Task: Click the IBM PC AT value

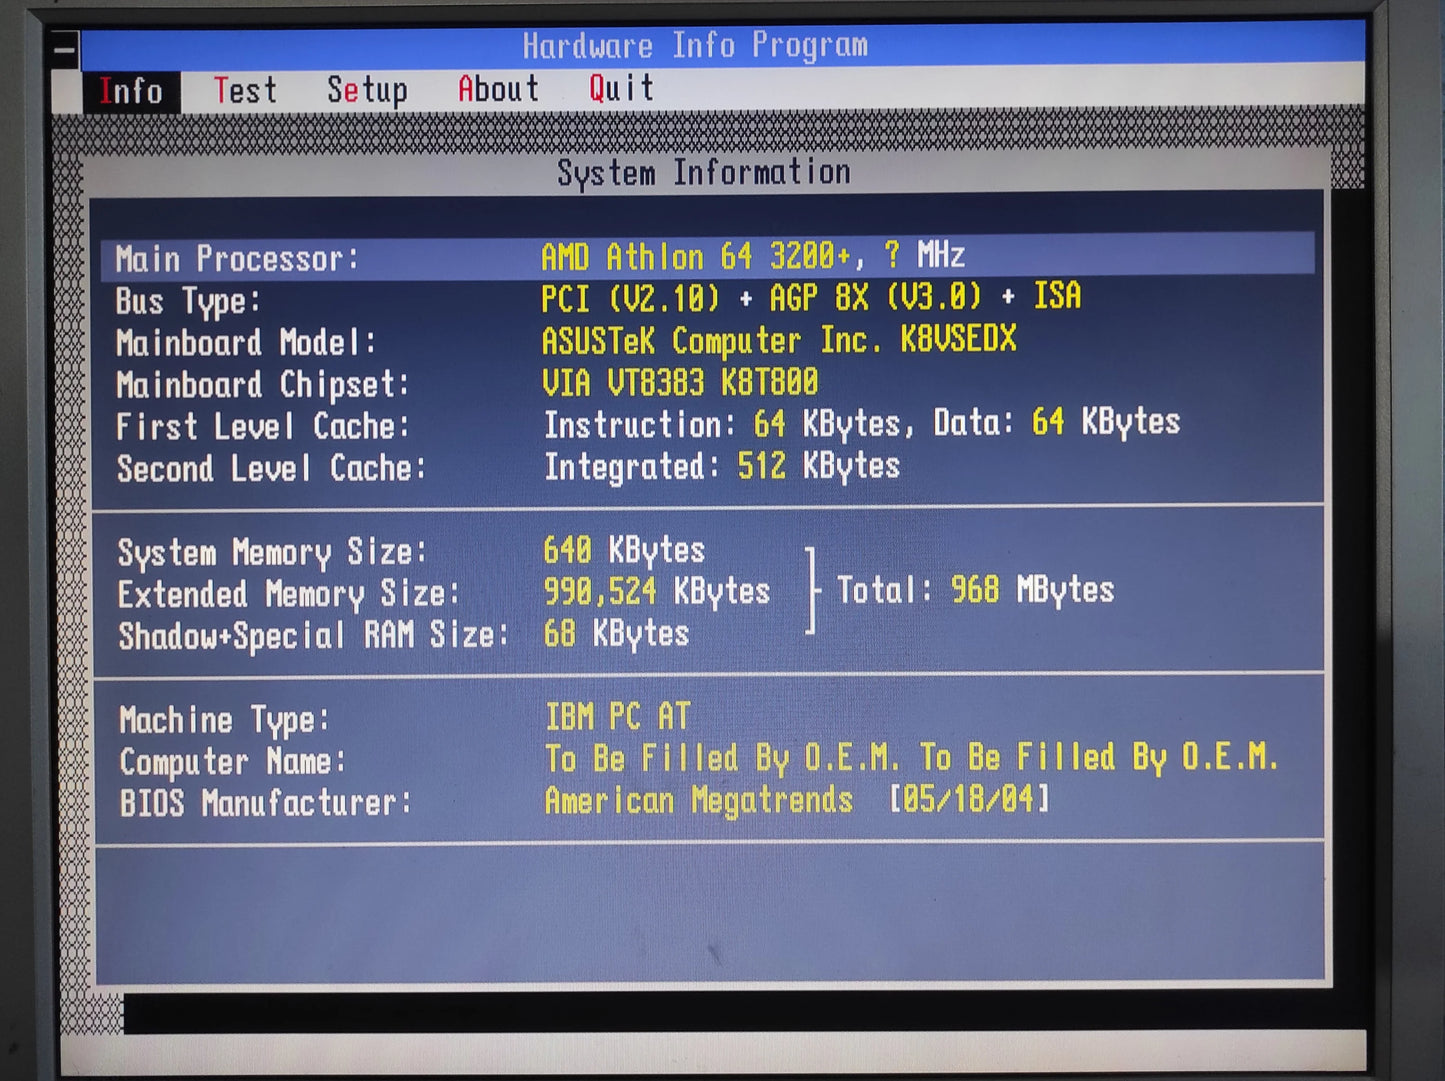Action: coord(618,717)
